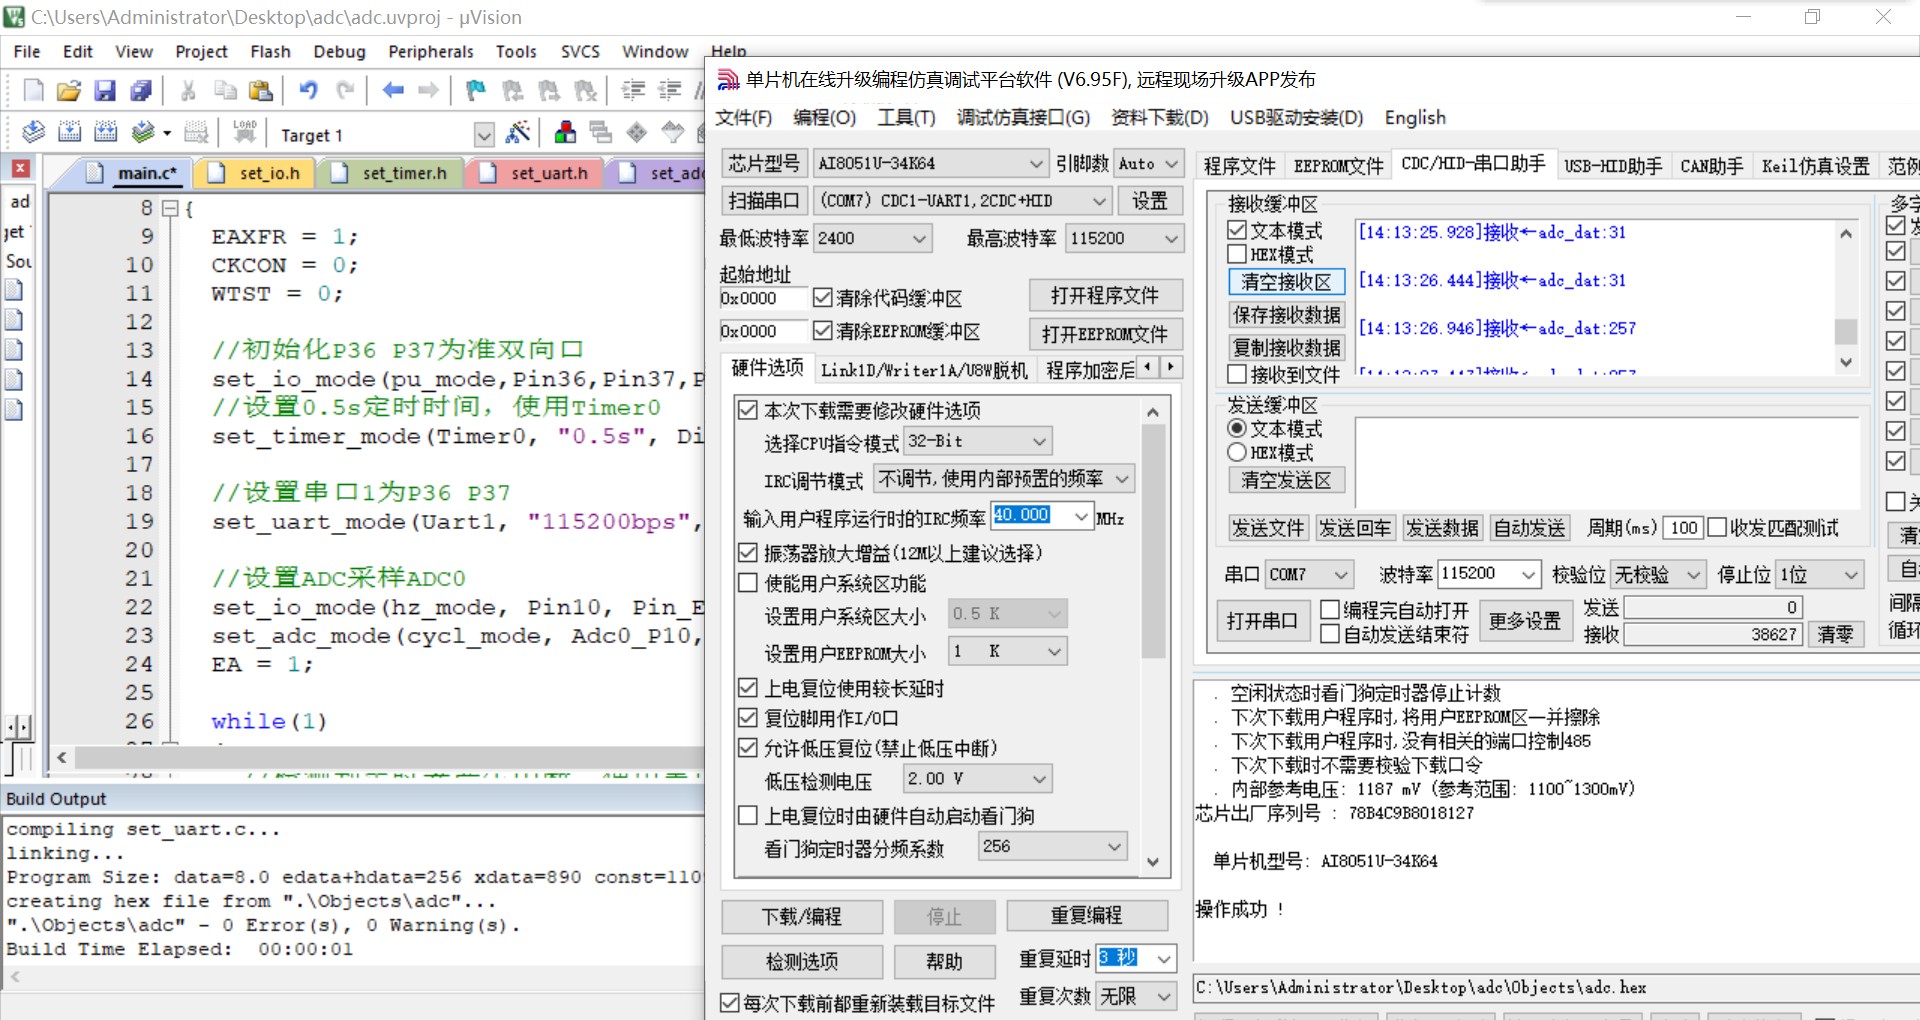Open Manage Project Items colored blocks icon
The height and width of the screenshot is (1020, 1920).
(x=565, y=132)
